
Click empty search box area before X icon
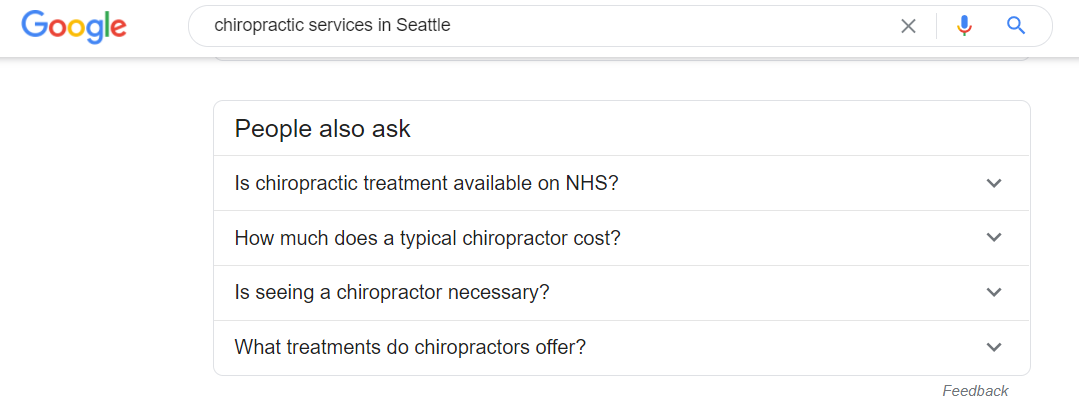tap(674, 26)
